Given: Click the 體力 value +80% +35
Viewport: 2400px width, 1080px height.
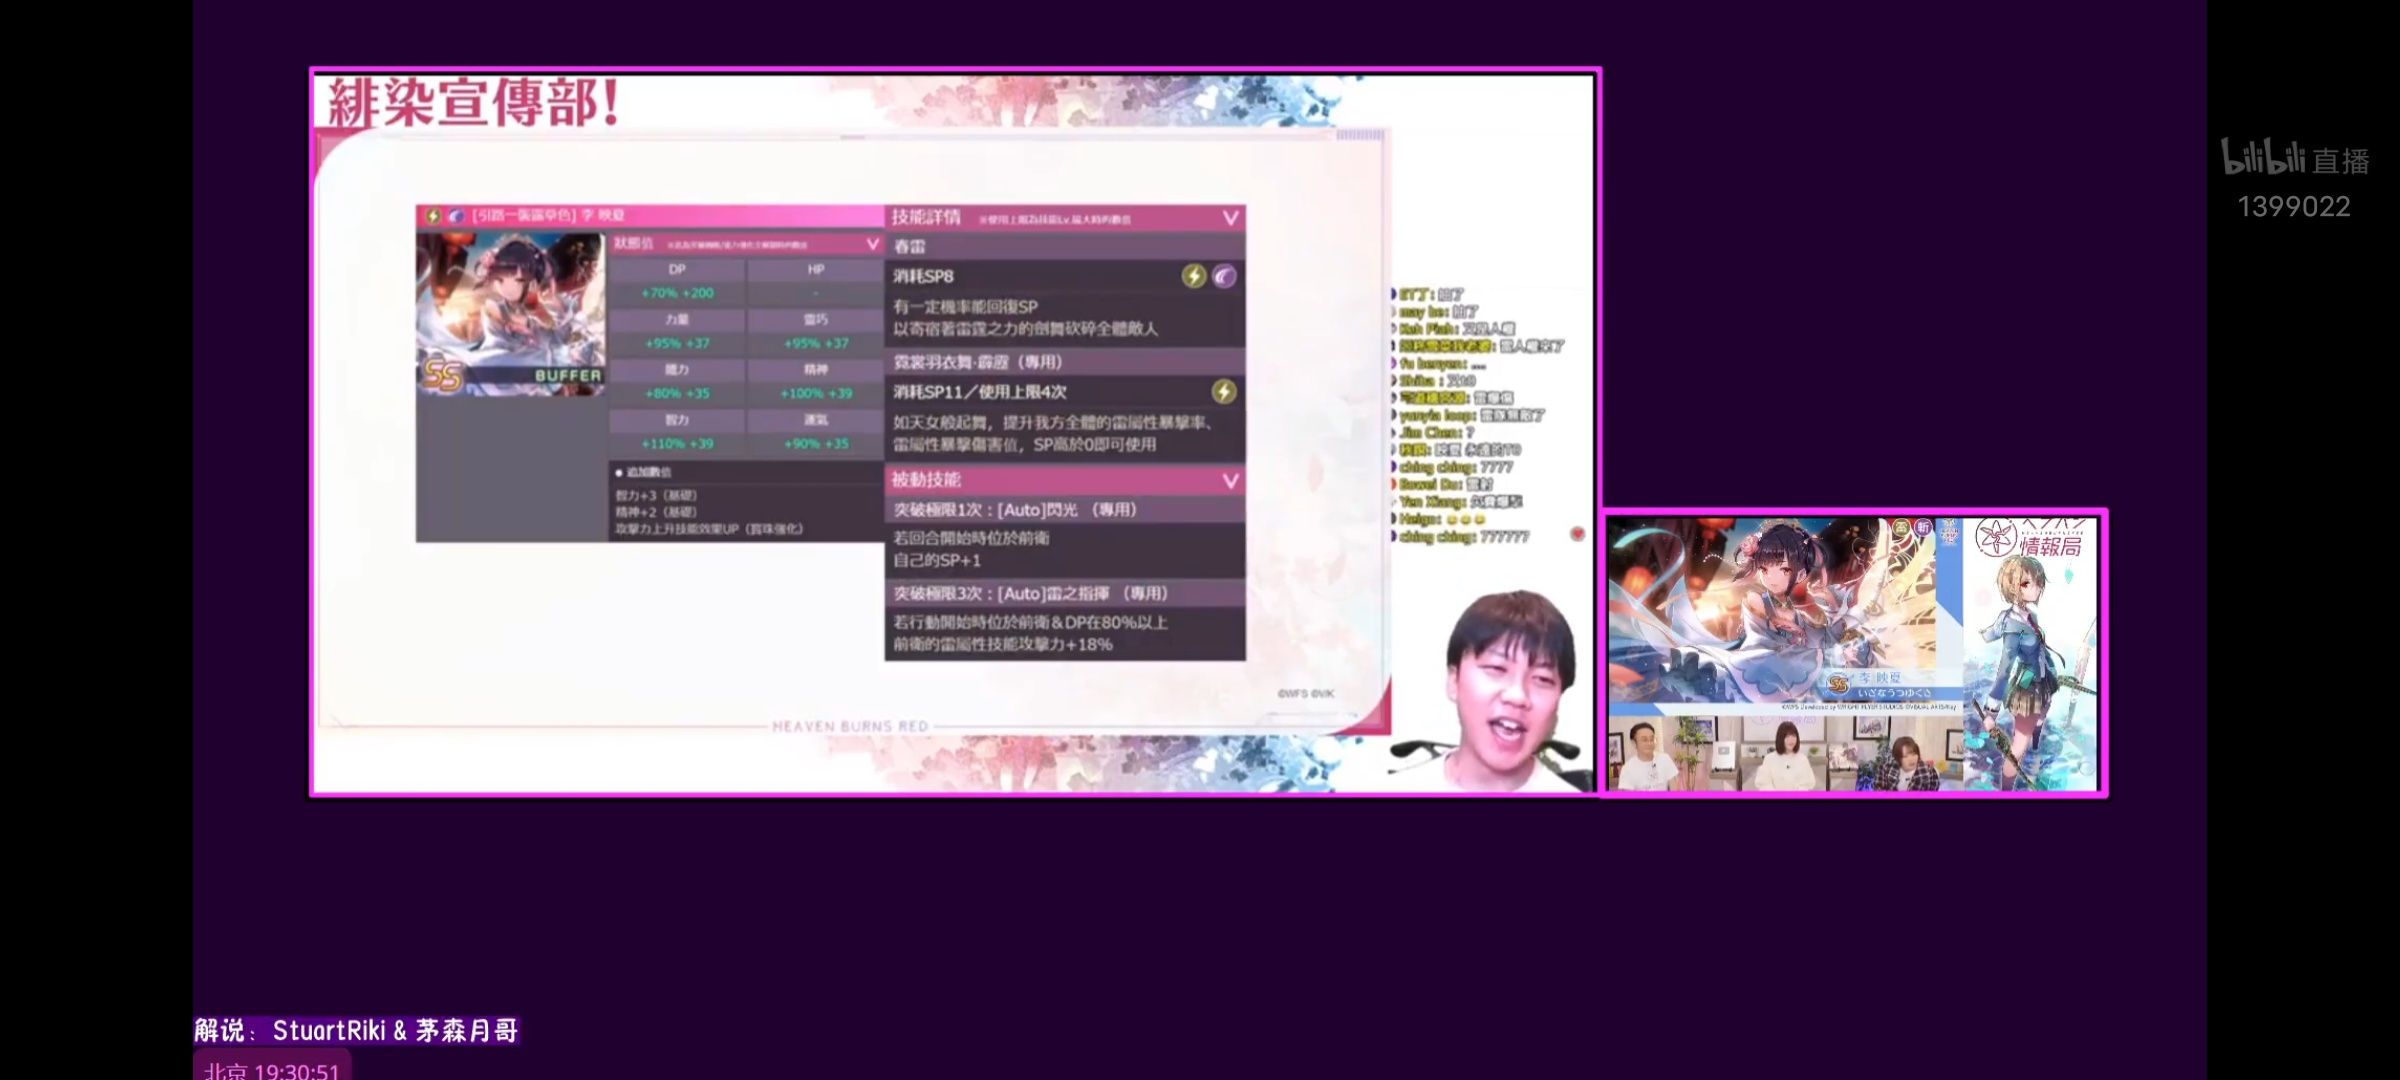Looking at the screenshot, I should coord(677,393).
